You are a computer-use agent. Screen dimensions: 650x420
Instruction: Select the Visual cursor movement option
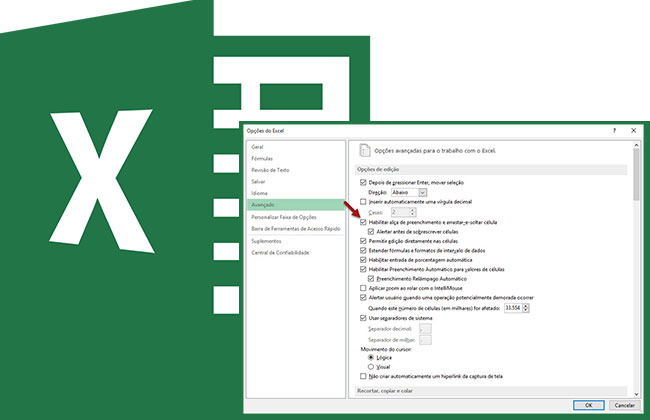click(x=371, y=367)
